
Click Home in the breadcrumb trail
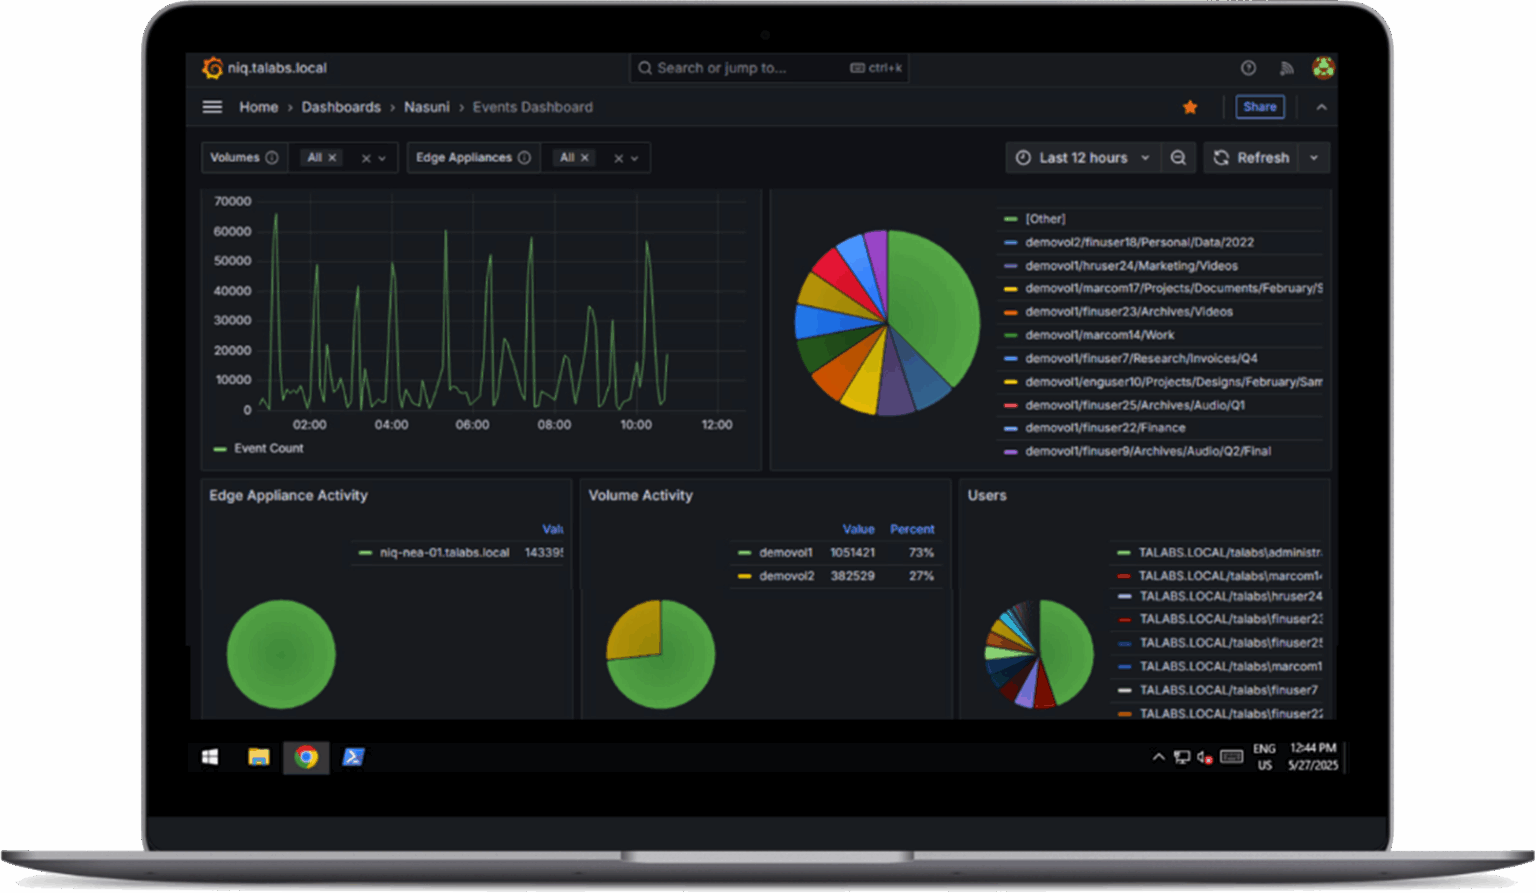258,106
